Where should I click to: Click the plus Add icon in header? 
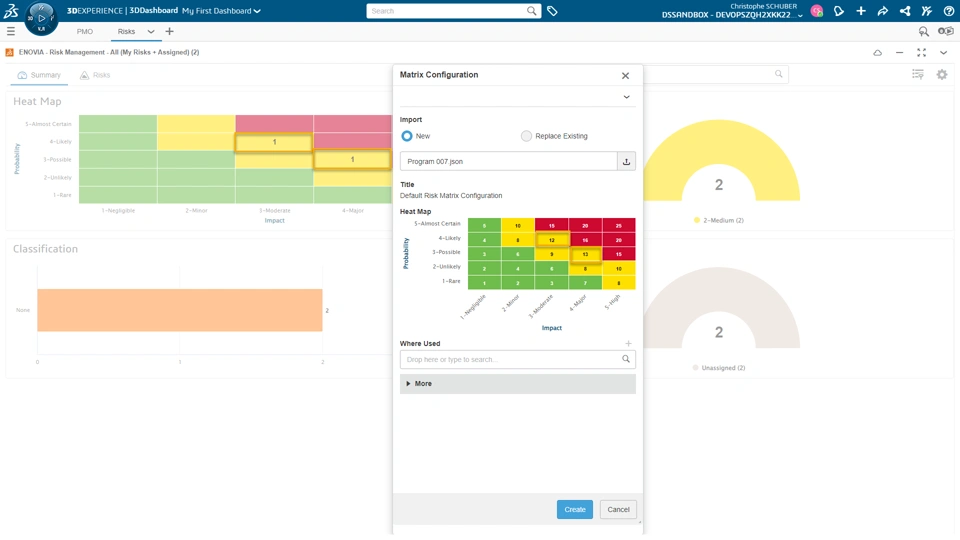(x=861, y=11)
